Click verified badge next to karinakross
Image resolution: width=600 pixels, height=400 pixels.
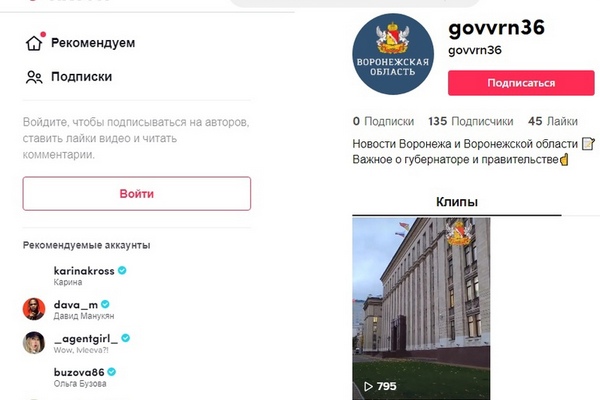(122, 271)
